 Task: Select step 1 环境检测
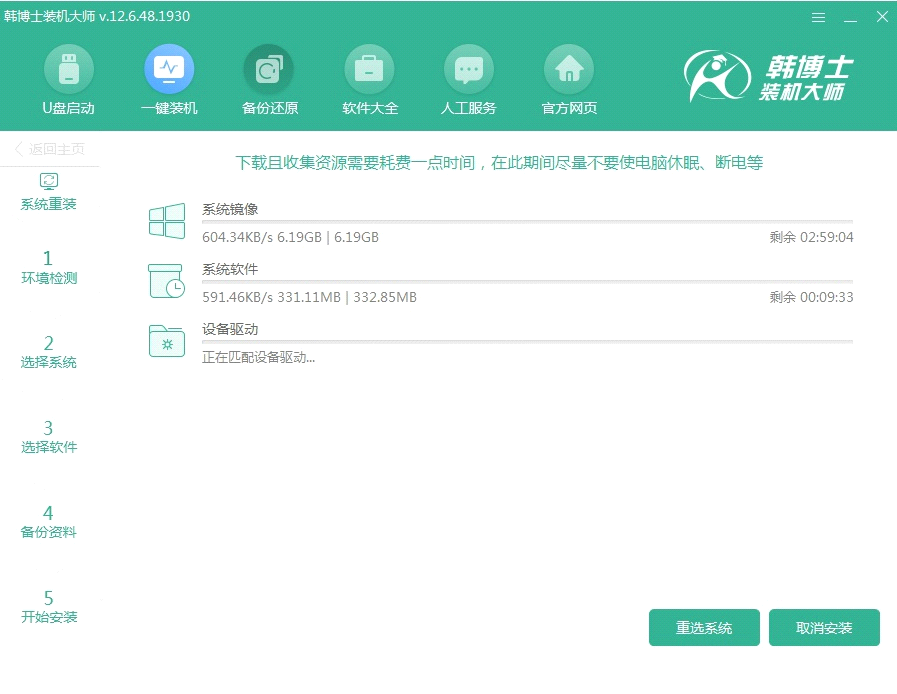48,270
